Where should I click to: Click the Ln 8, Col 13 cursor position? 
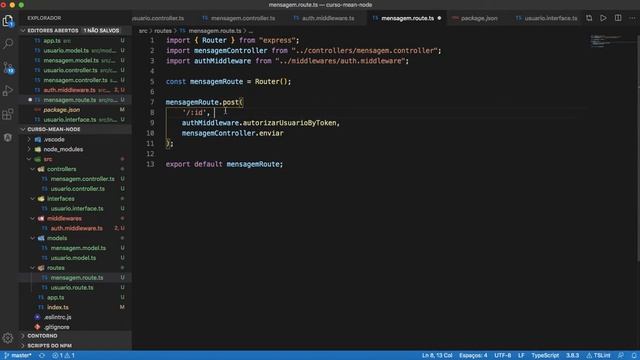point(437,356)
